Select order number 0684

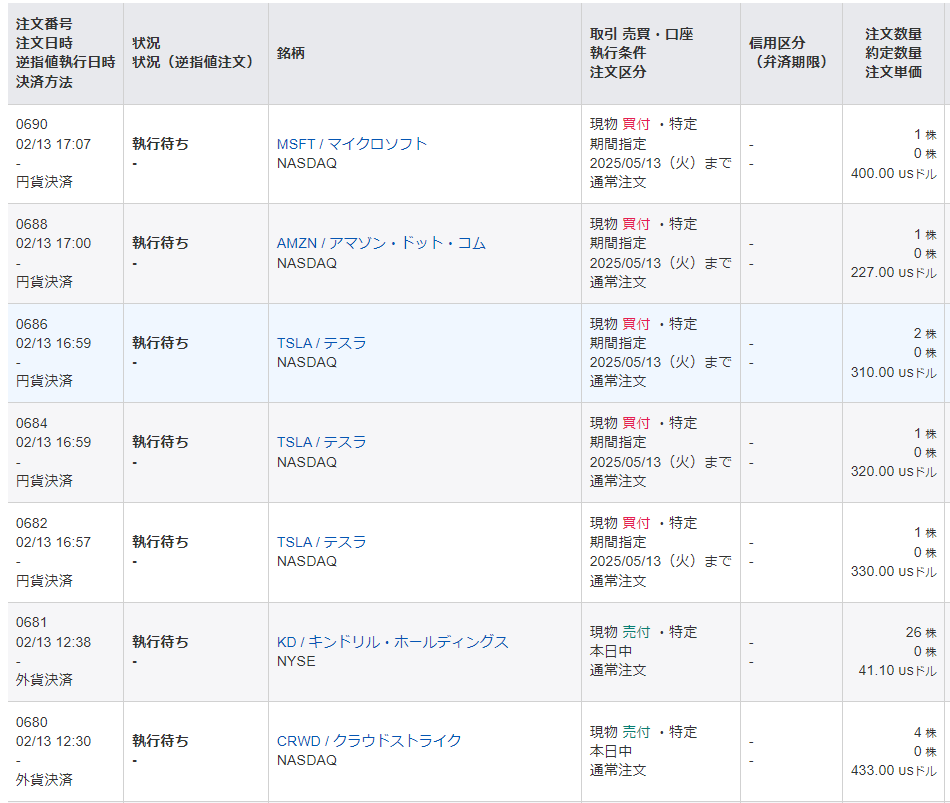(32, 423)
